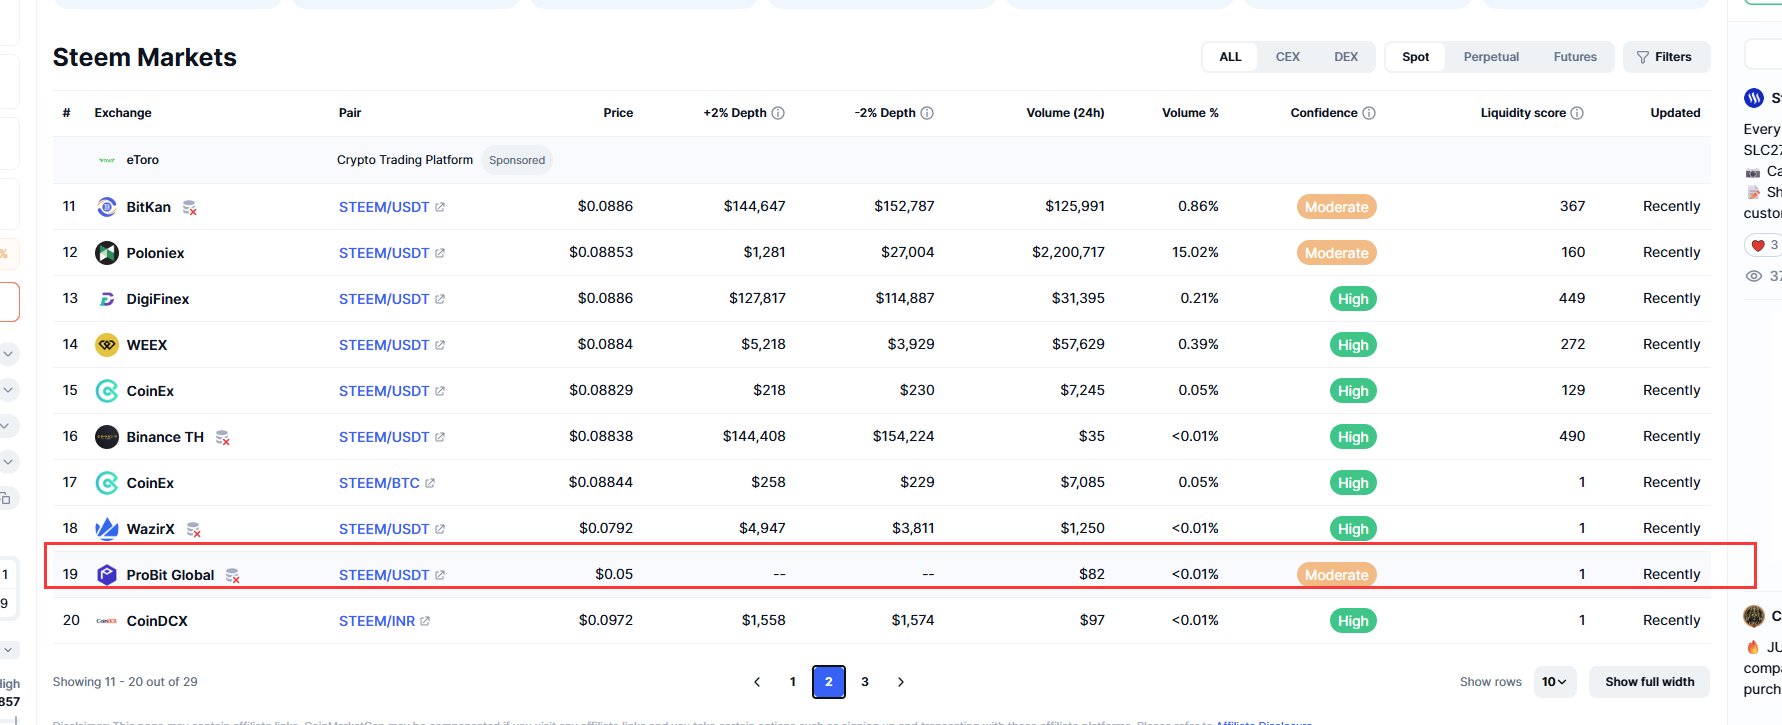Select the ALL exchange type tab
Image resolution: width=1782 pixels, height=725 pixels.
pos(1230,57)
